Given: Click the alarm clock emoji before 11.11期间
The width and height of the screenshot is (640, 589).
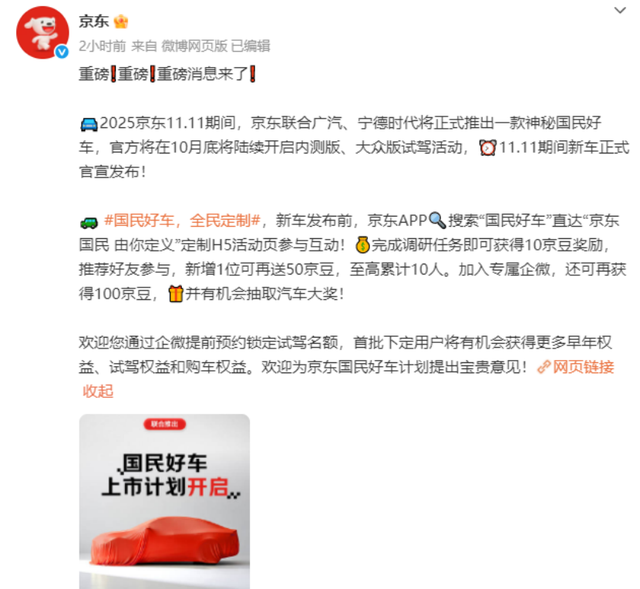Looking at the screenshot, I should (x=488, y=148).
